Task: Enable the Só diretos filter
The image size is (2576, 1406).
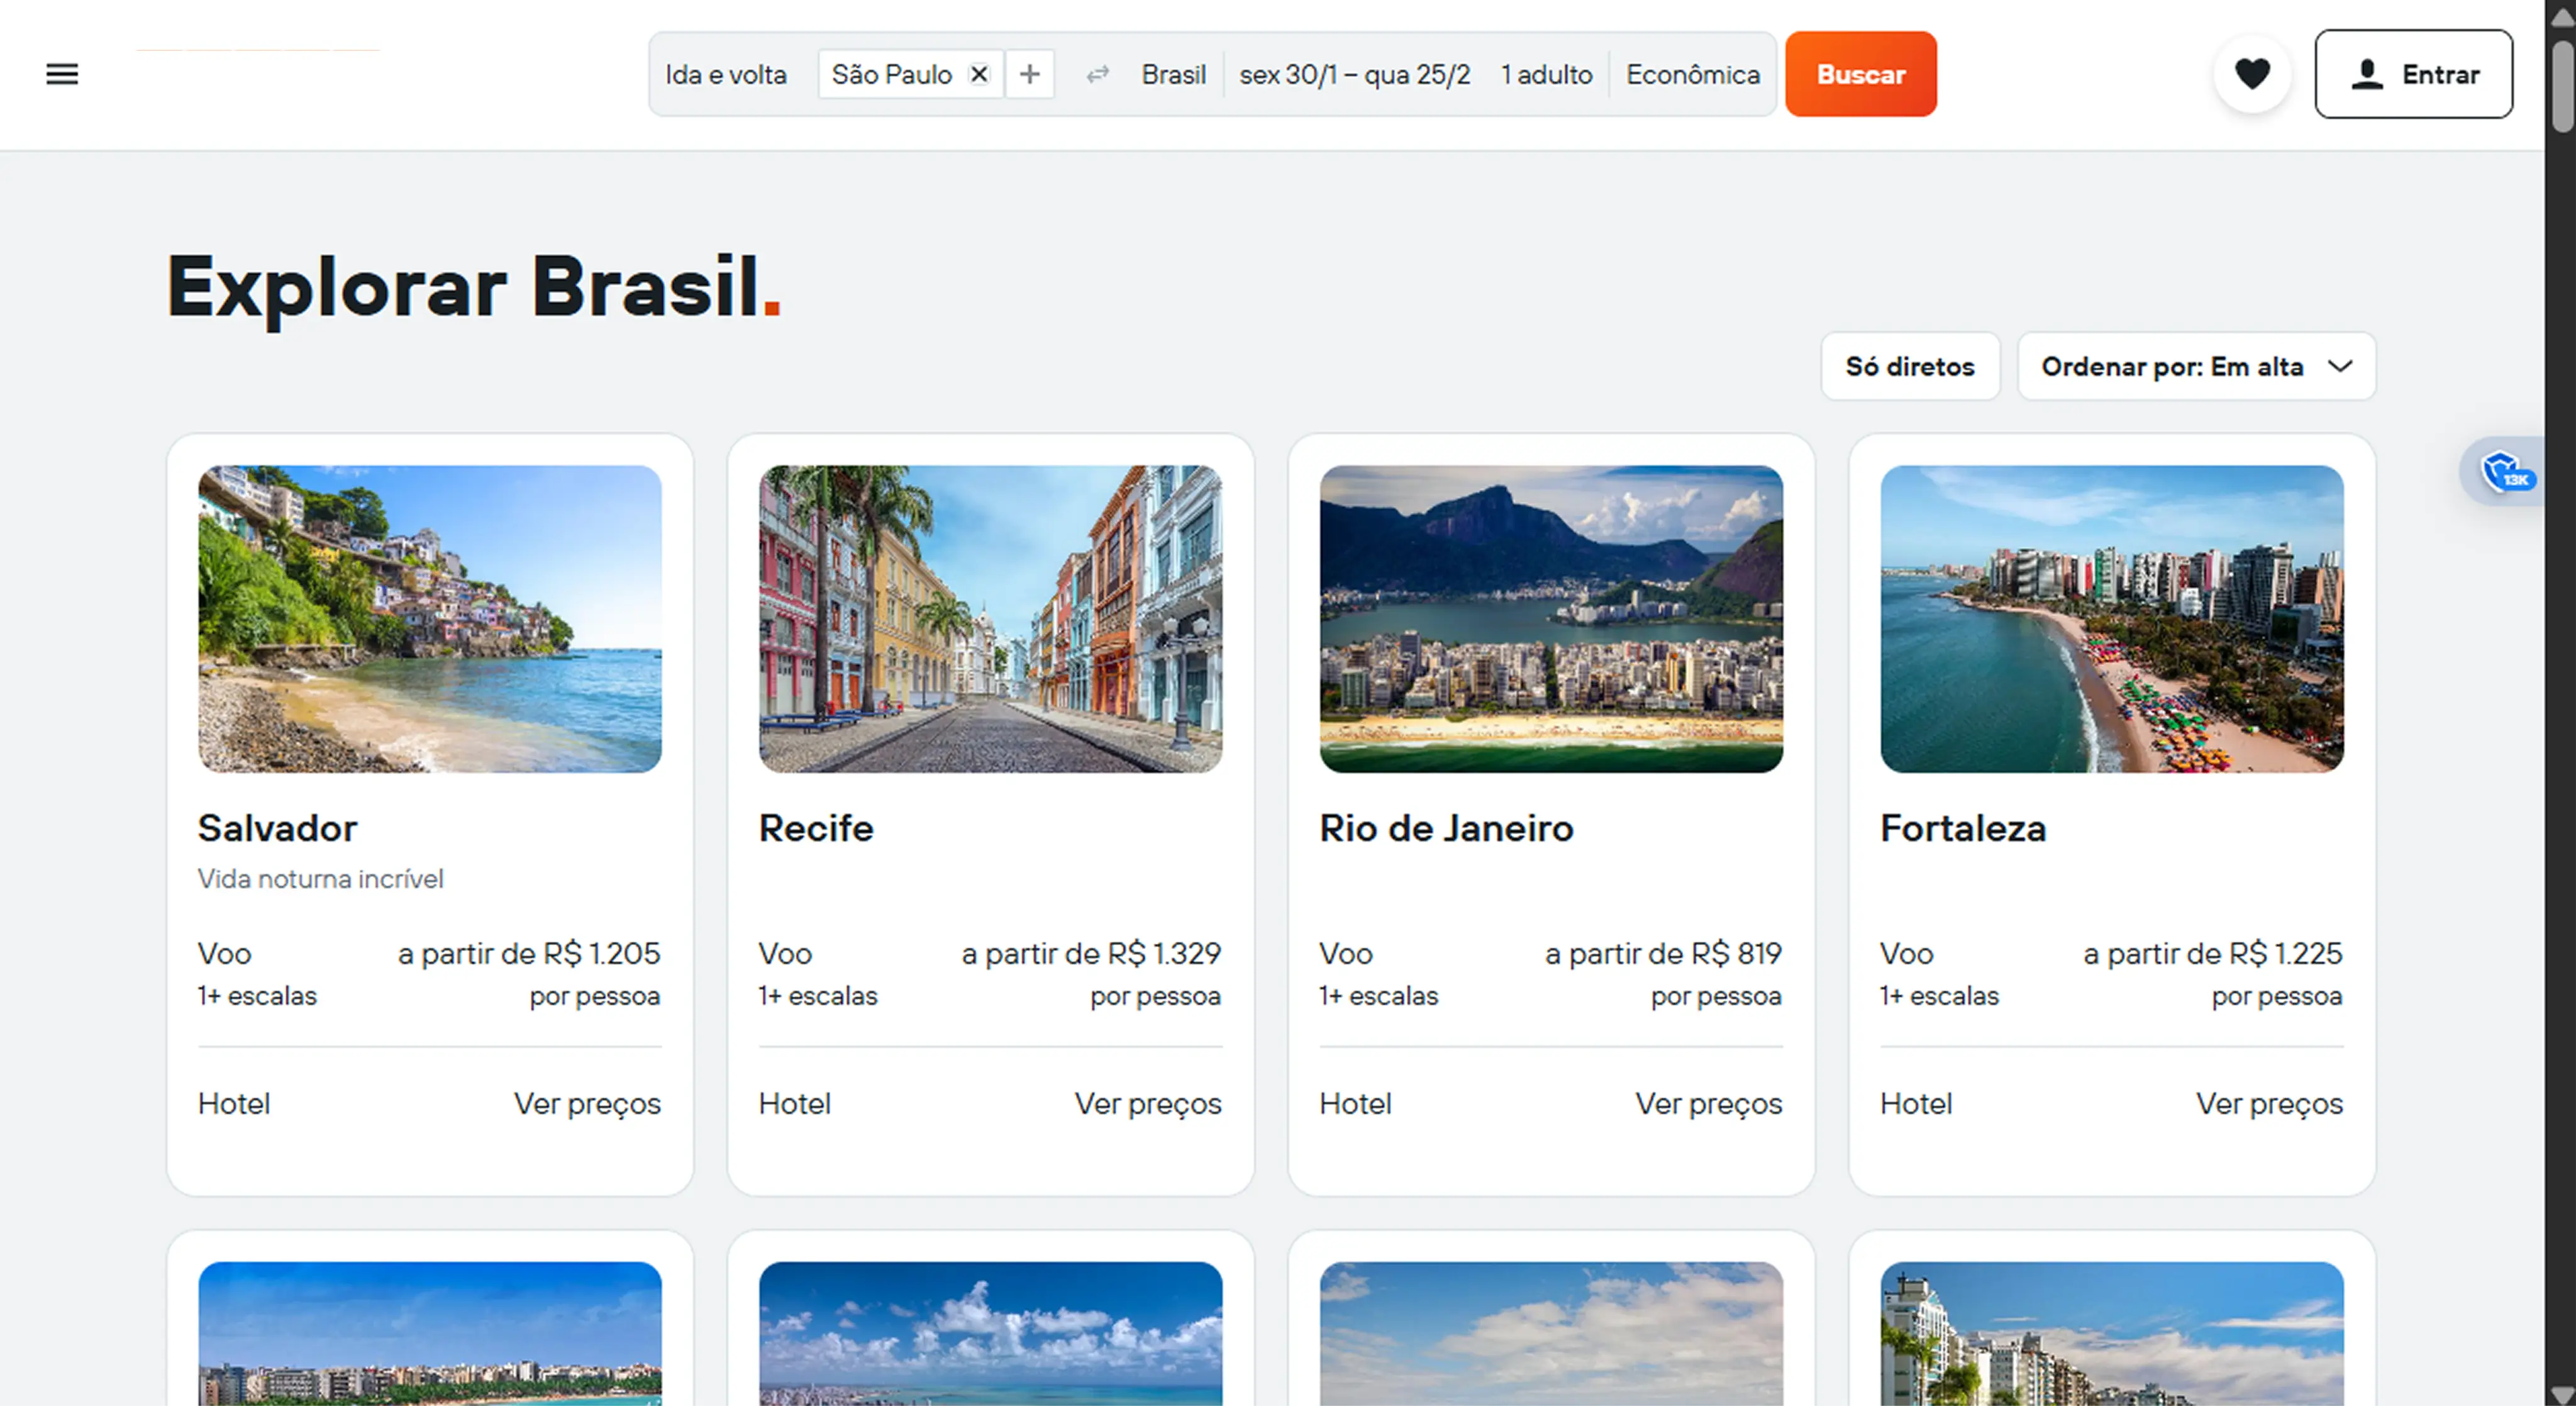Action: (x=1910, y=366)
